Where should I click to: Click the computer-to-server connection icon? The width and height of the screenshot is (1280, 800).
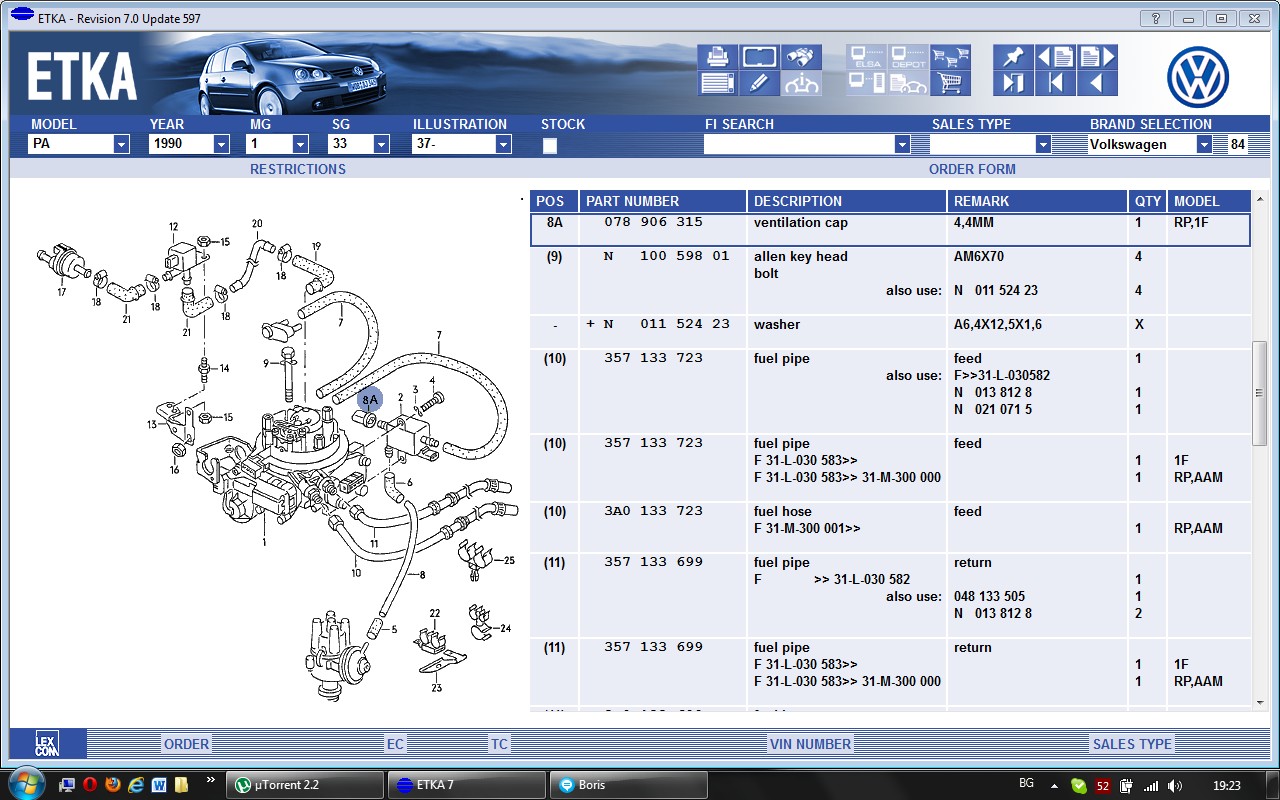click(866, 83)
